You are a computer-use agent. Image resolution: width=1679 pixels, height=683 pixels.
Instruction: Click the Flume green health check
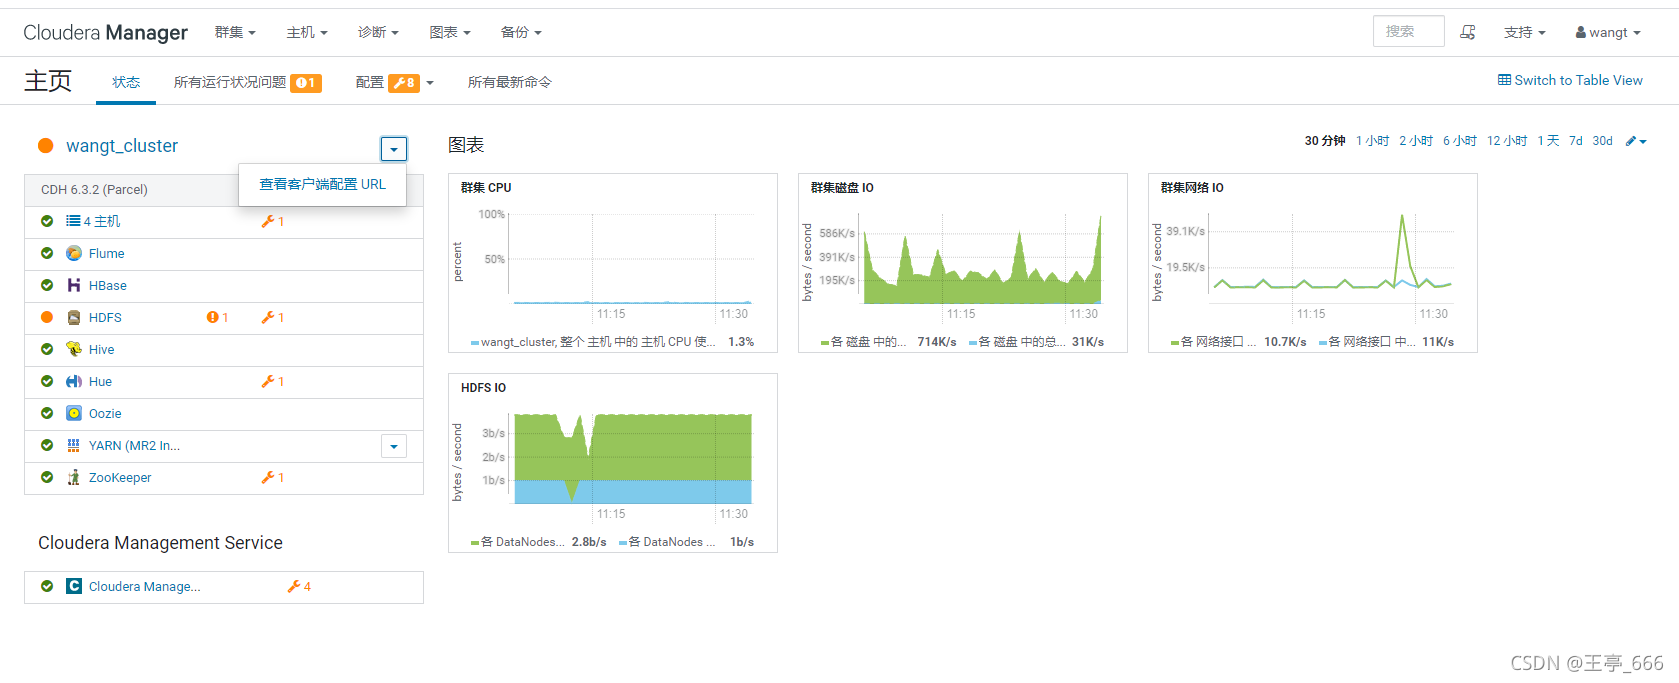[47, 253]
